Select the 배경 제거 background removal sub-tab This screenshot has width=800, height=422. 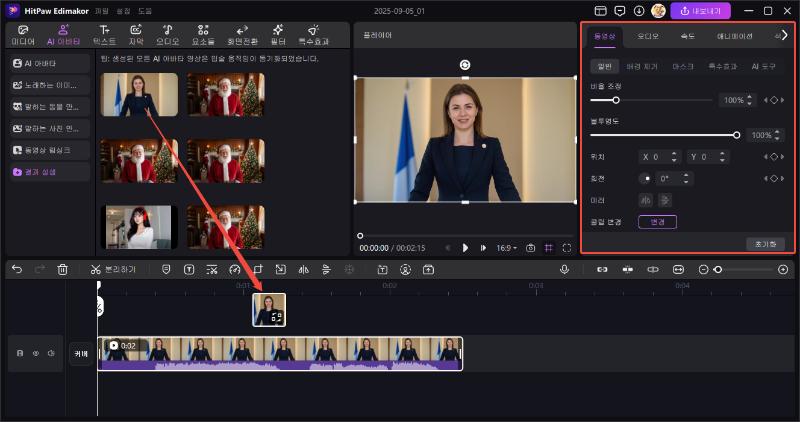pyautogui.click(x=642, y=66)
